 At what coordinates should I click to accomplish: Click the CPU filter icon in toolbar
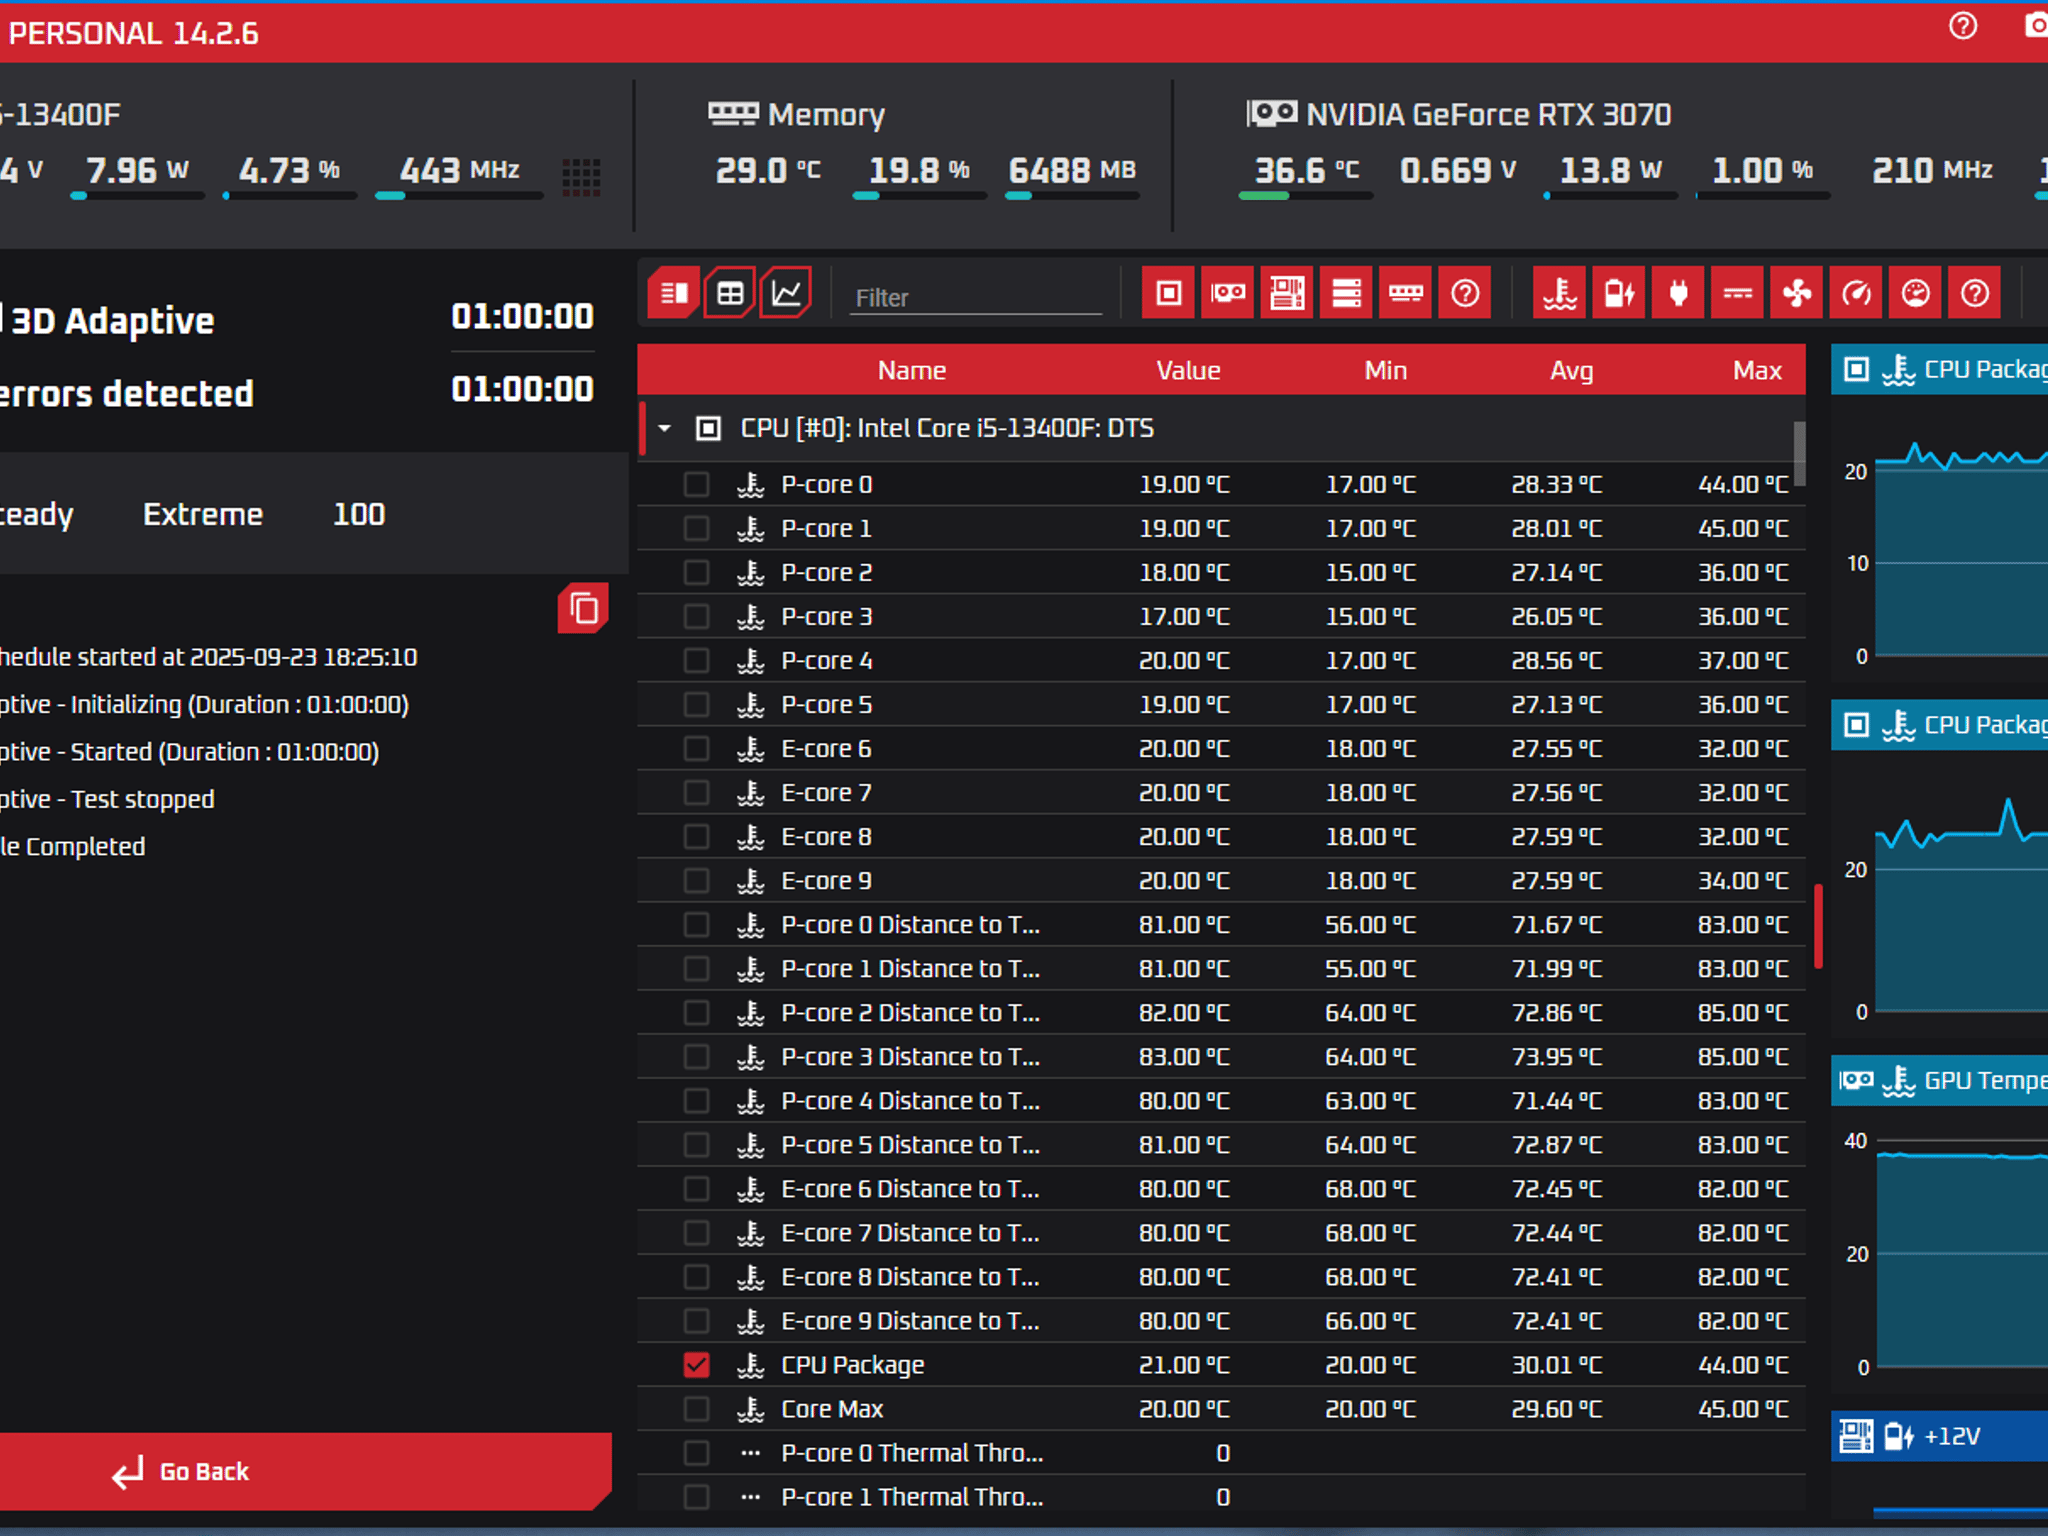click(1168, 293)
